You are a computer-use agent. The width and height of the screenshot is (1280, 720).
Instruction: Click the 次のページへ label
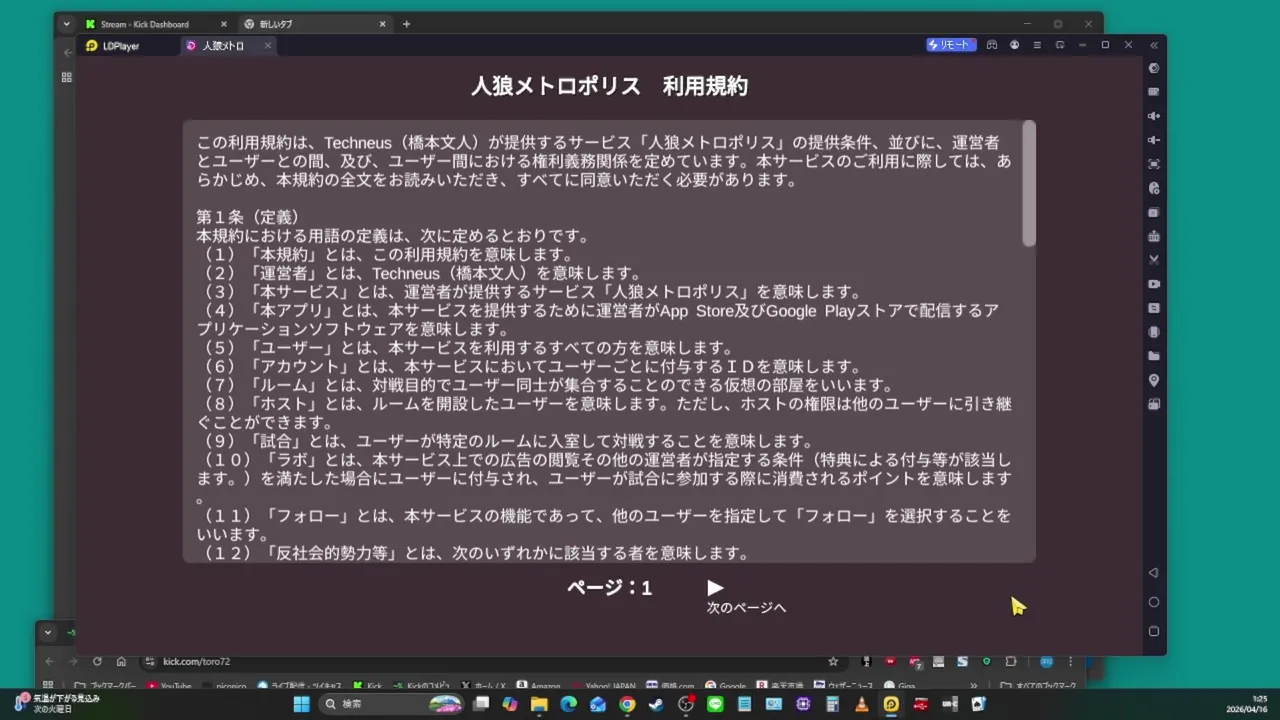click(x=746, y=608)
